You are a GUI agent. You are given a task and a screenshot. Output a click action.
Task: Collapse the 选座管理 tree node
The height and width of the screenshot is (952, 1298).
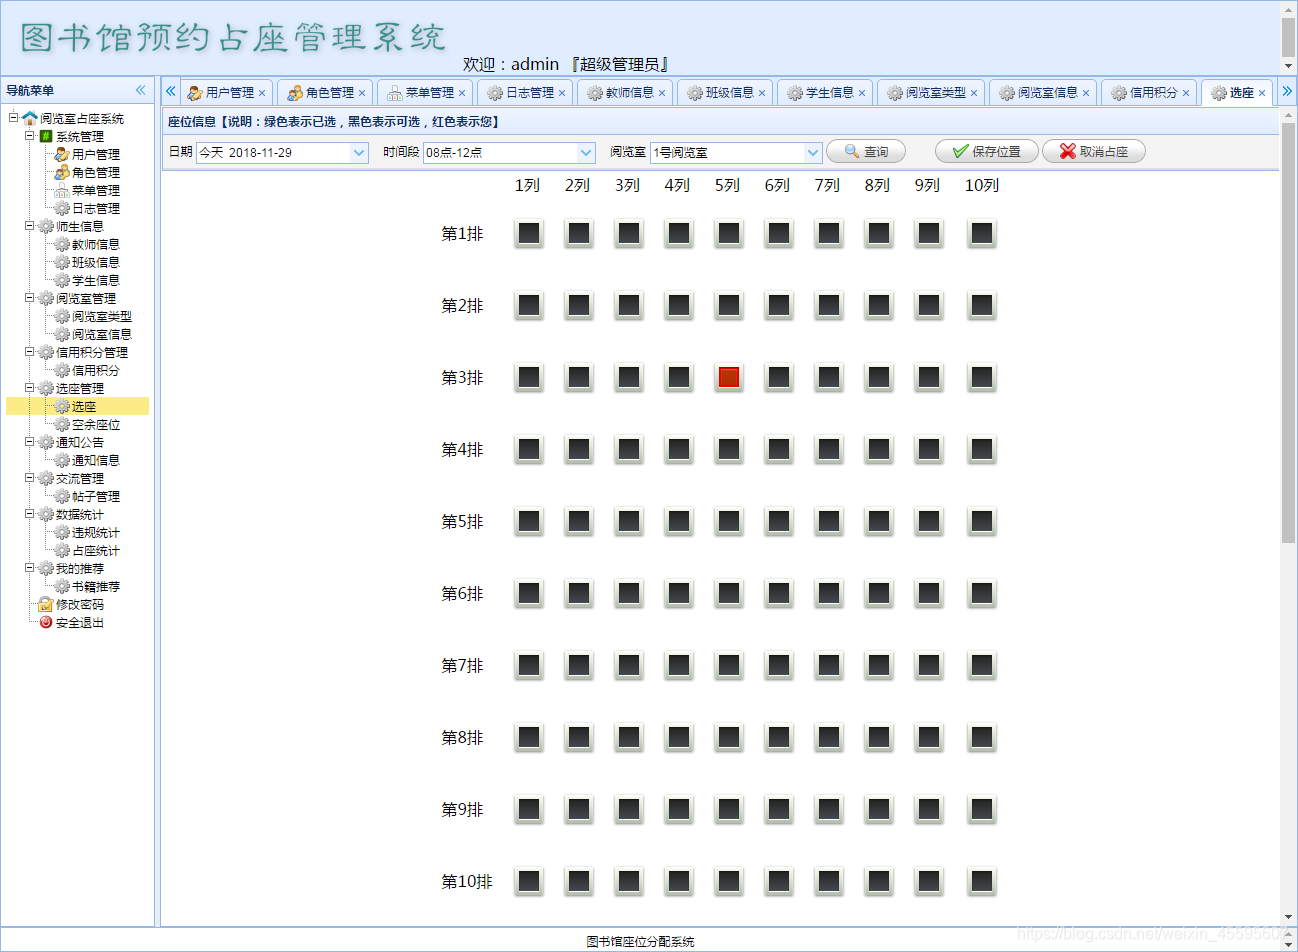[30, 388]
